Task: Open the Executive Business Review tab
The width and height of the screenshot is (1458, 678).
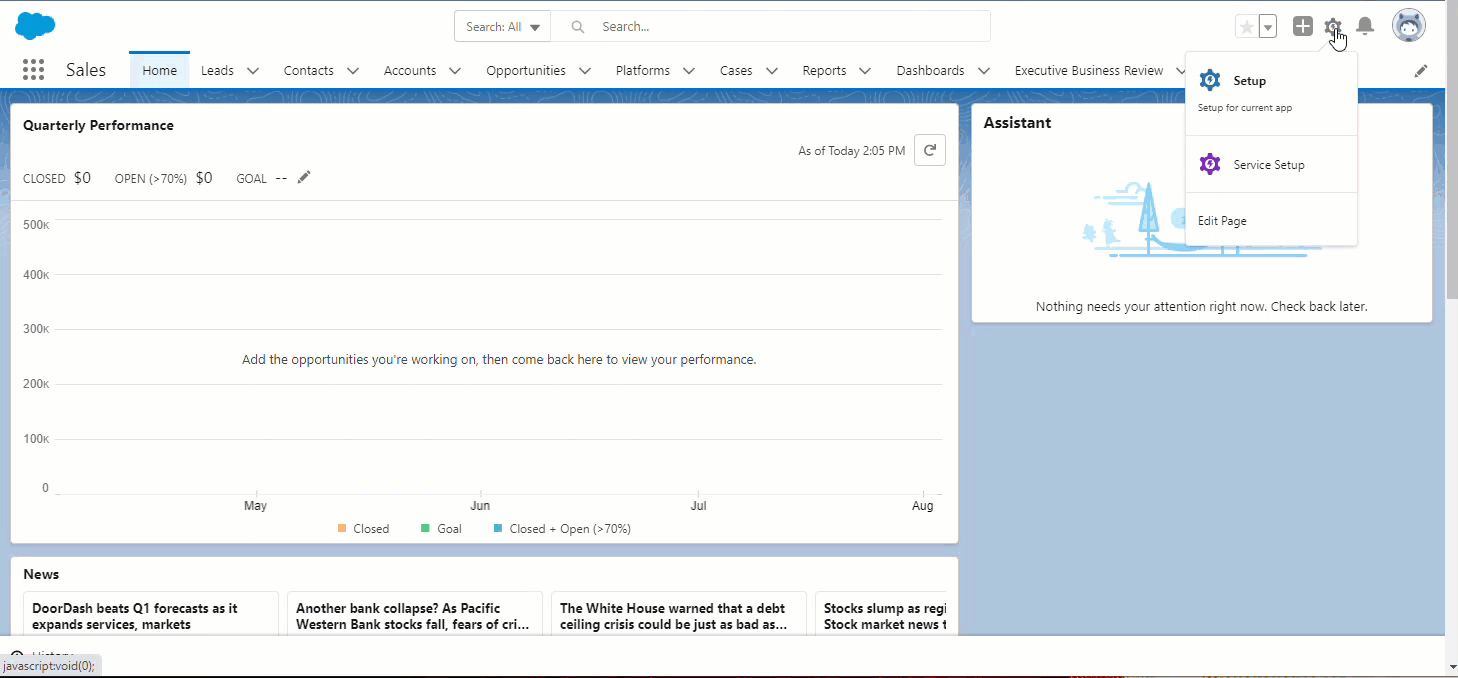Action: pyautogui.click(x=1089, y=70)
